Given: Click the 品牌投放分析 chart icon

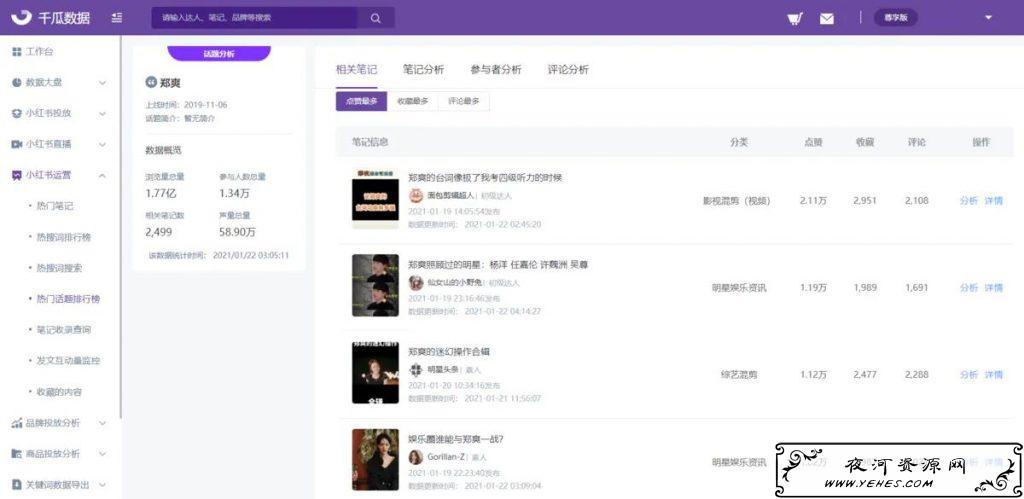Looking at the screenshot, I should pyautogui.click(x=17, y=423).
